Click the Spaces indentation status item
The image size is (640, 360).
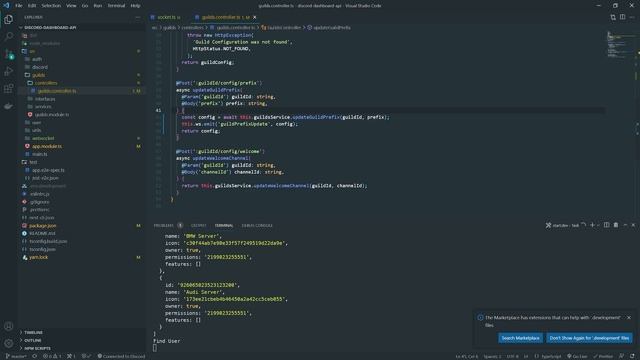[492, 356]
